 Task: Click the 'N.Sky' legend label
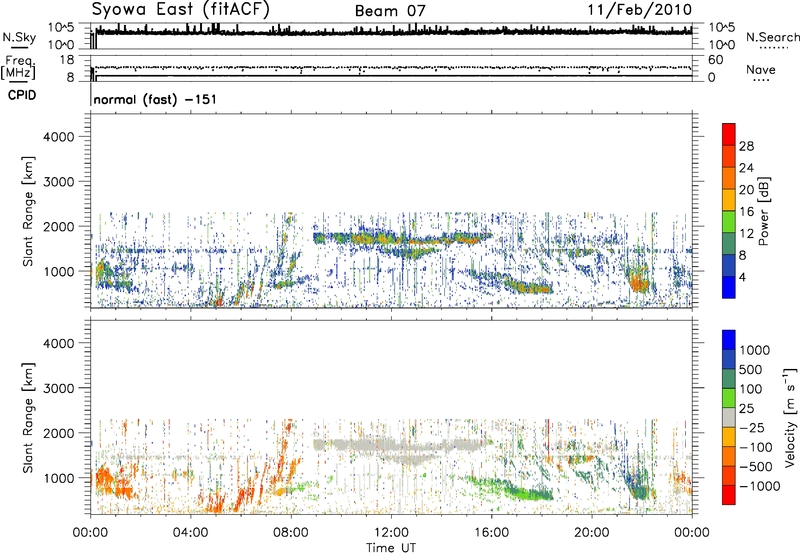(19, 37)
